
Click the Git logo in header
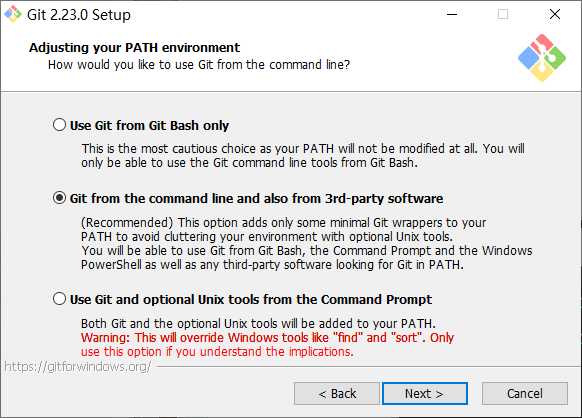542,58
